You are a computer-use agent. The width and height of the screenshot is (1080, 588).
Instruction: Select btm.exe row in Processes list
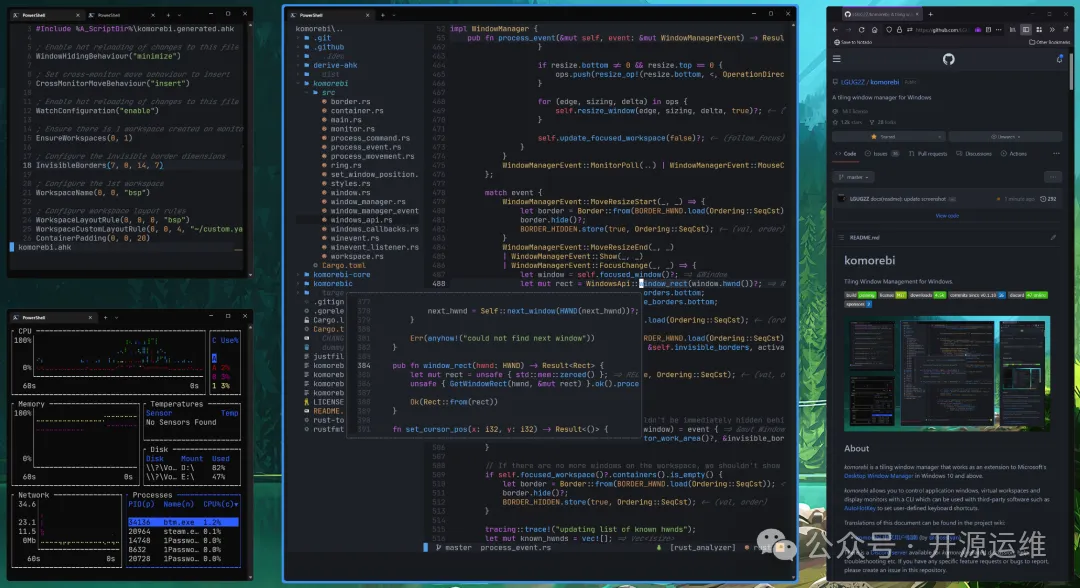[x=183, y=522]
